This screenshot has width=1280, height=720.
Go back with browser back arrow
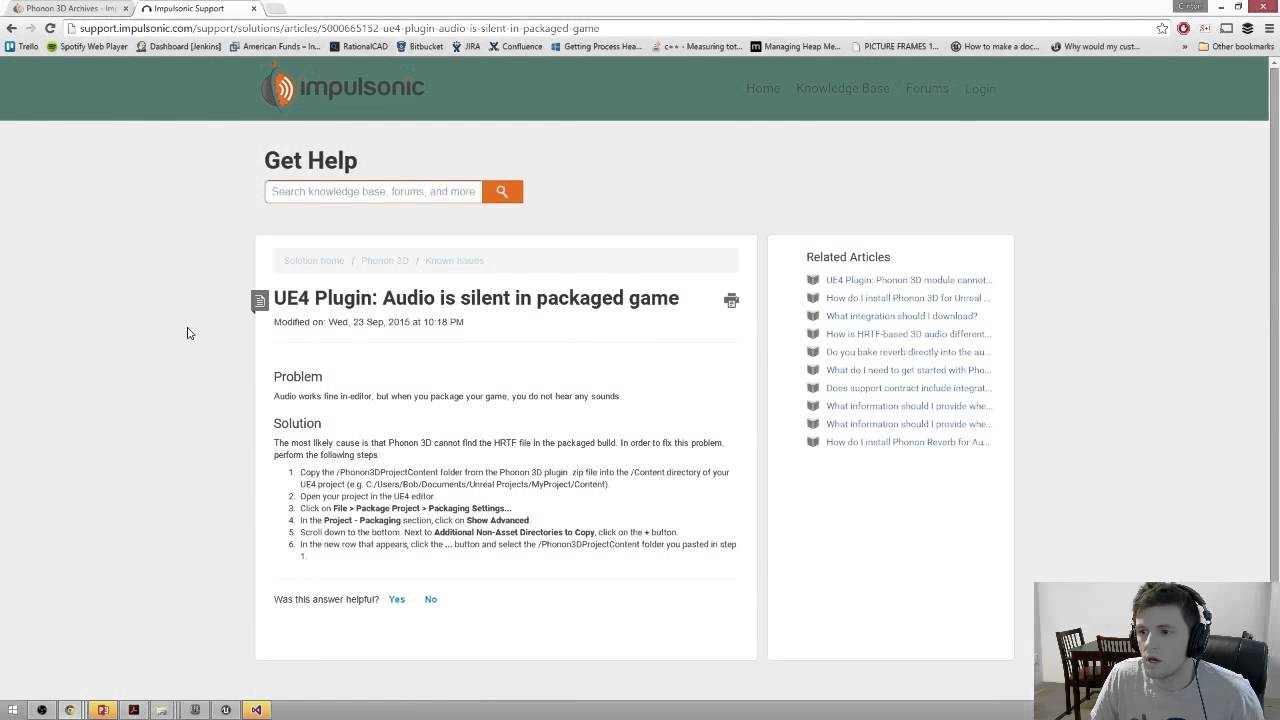12,28
